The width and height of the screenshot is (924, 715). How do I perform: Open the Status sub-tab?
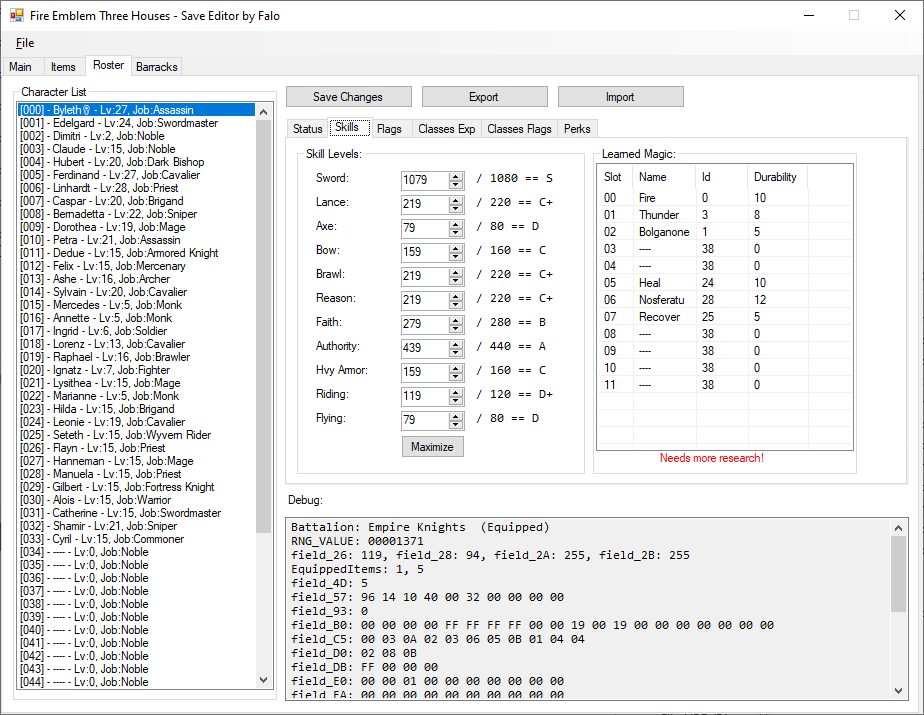click(308, 128)
